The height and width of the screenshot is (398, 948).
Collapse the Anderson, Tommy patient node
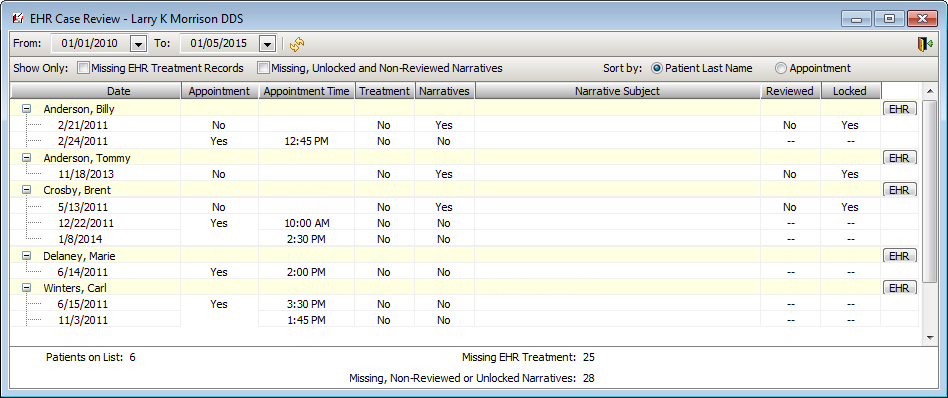point(27,158)
